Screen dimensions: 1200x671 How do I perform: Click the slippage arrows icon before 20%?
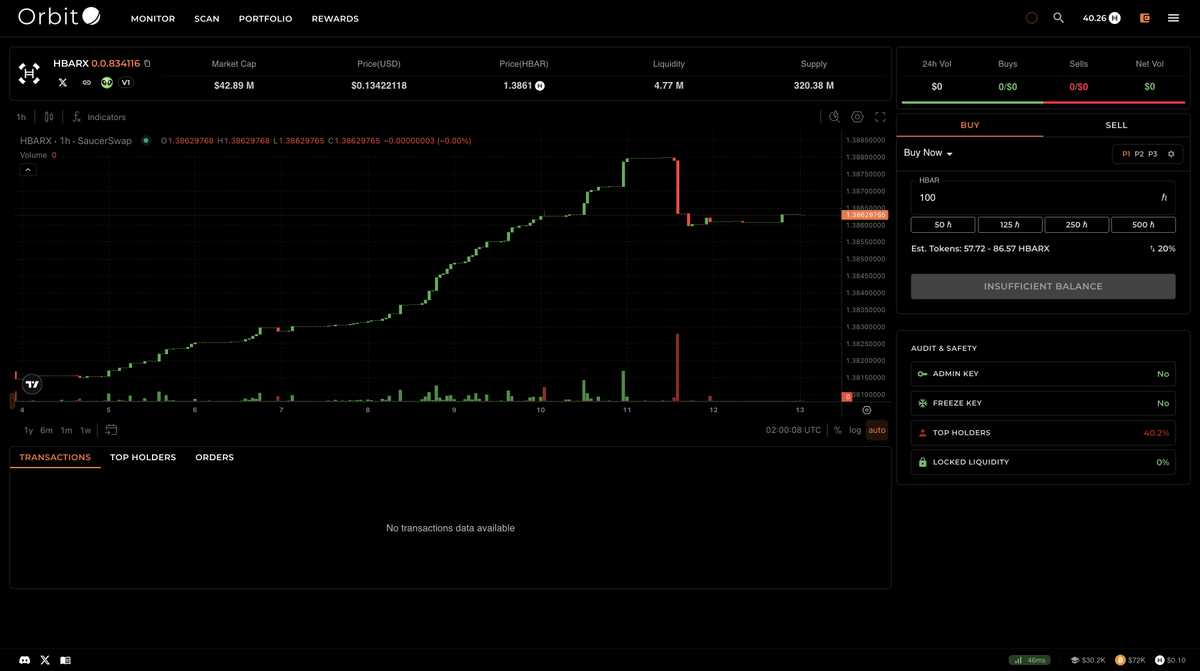click(1152, 249)
